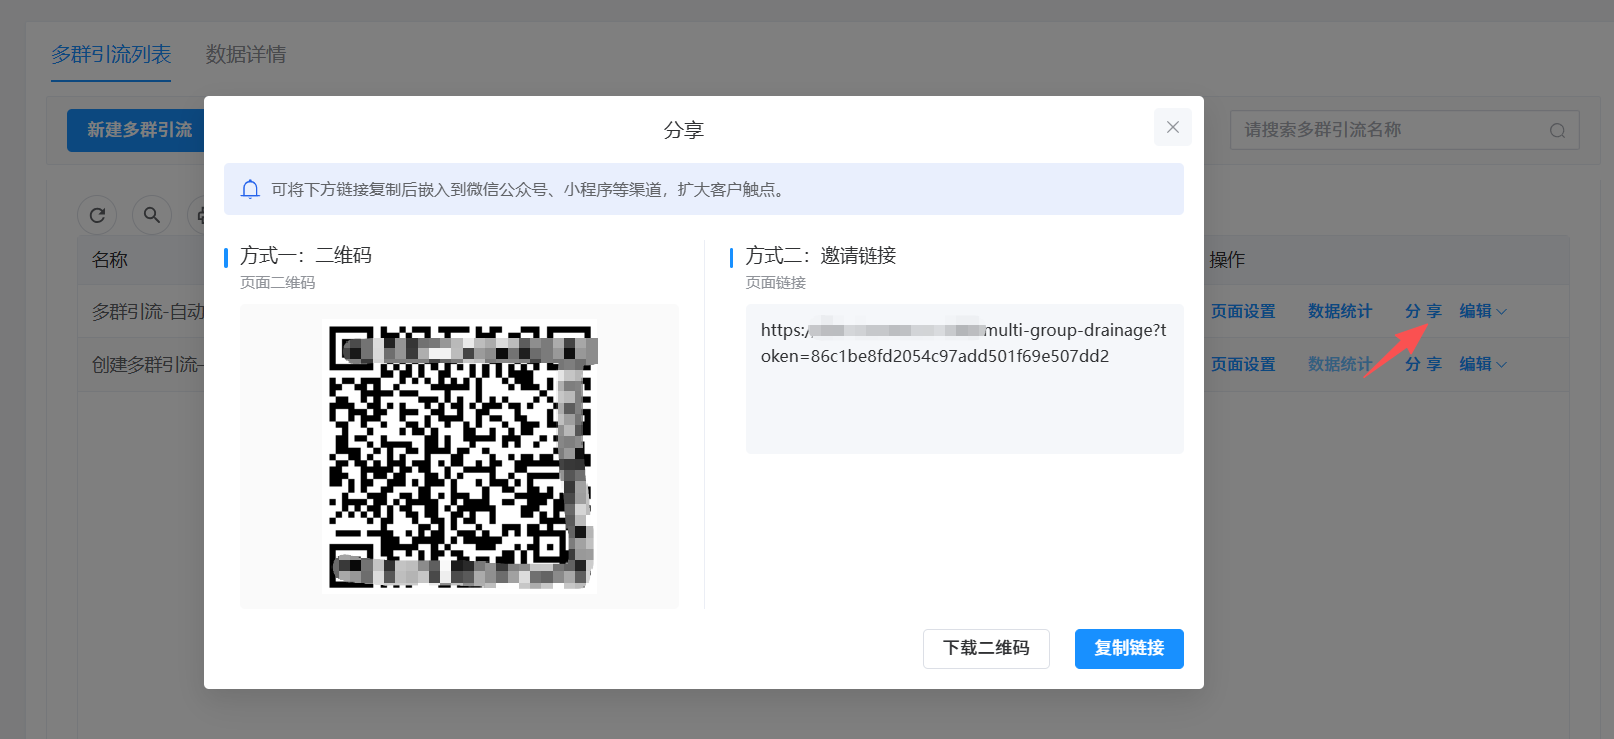Image resolution: width=1614 pixels, height=739 pixels.
Task: Select the 多群引流-自动 row name
Action: point(148,312)
